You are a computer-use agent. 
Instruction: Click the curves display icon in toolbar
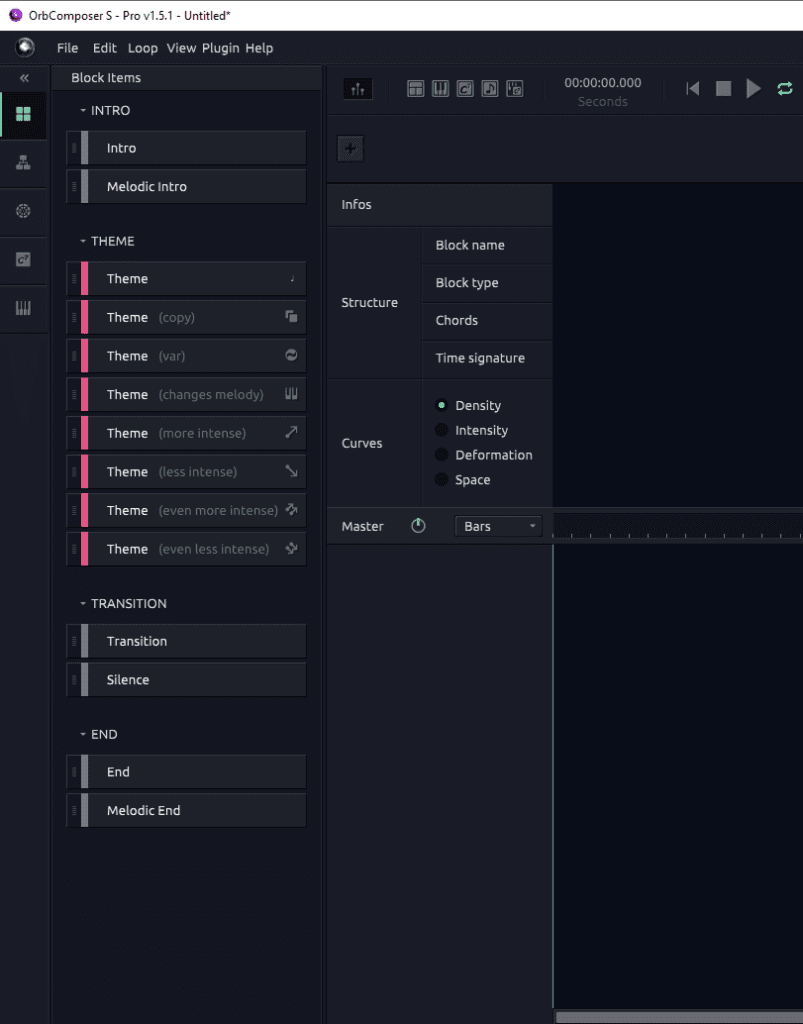(x=358, y=88)
